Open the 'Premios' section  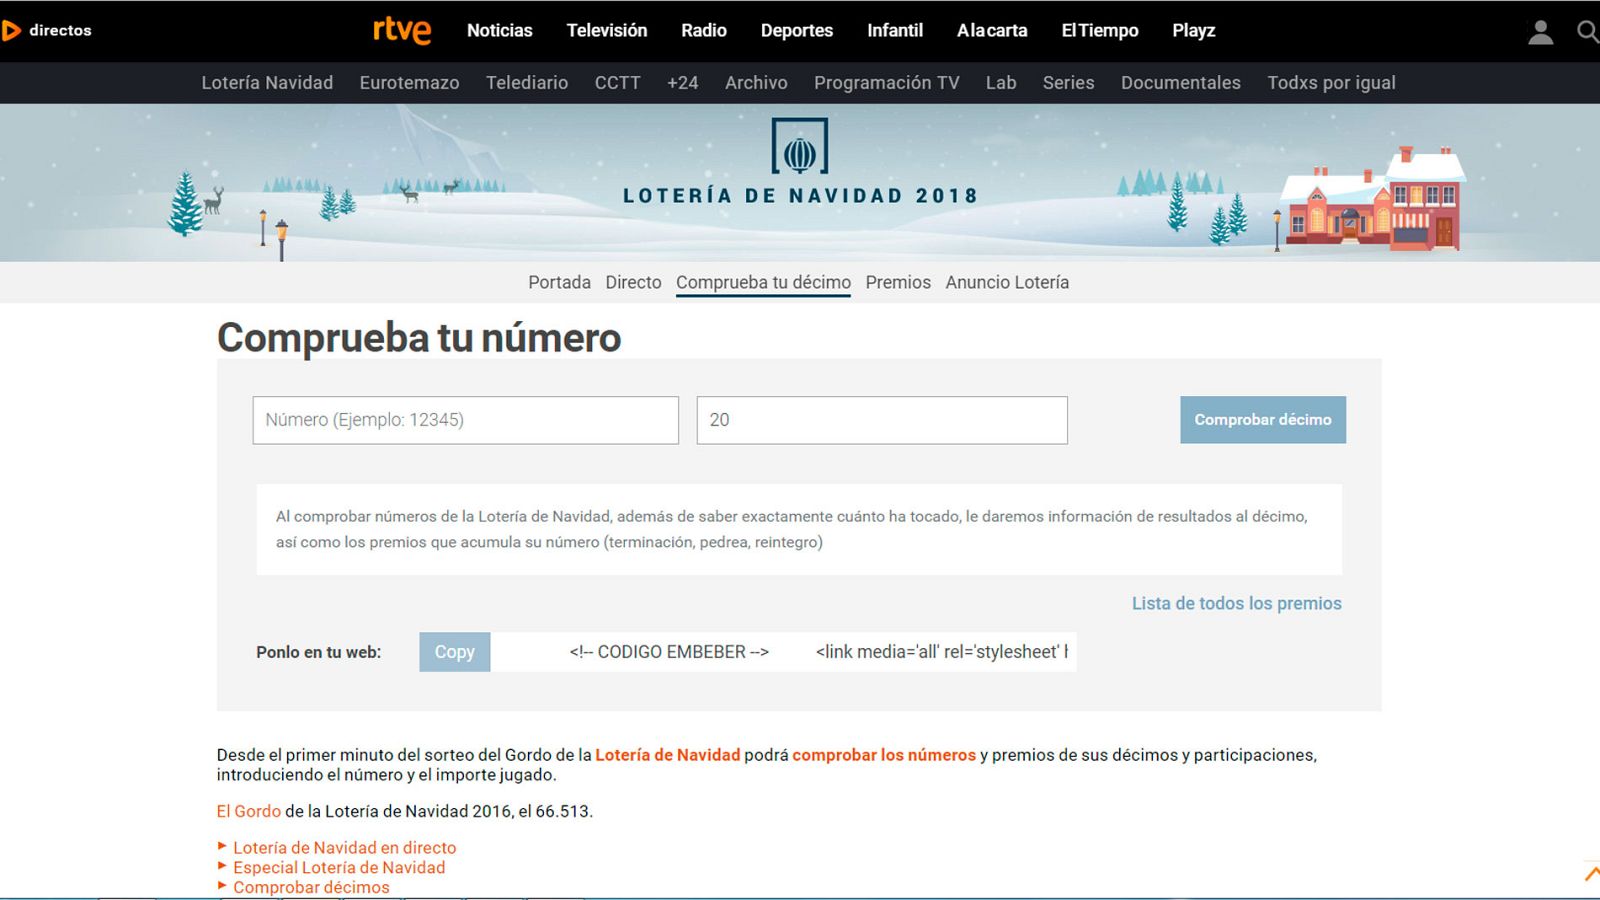tap(897, 282)
